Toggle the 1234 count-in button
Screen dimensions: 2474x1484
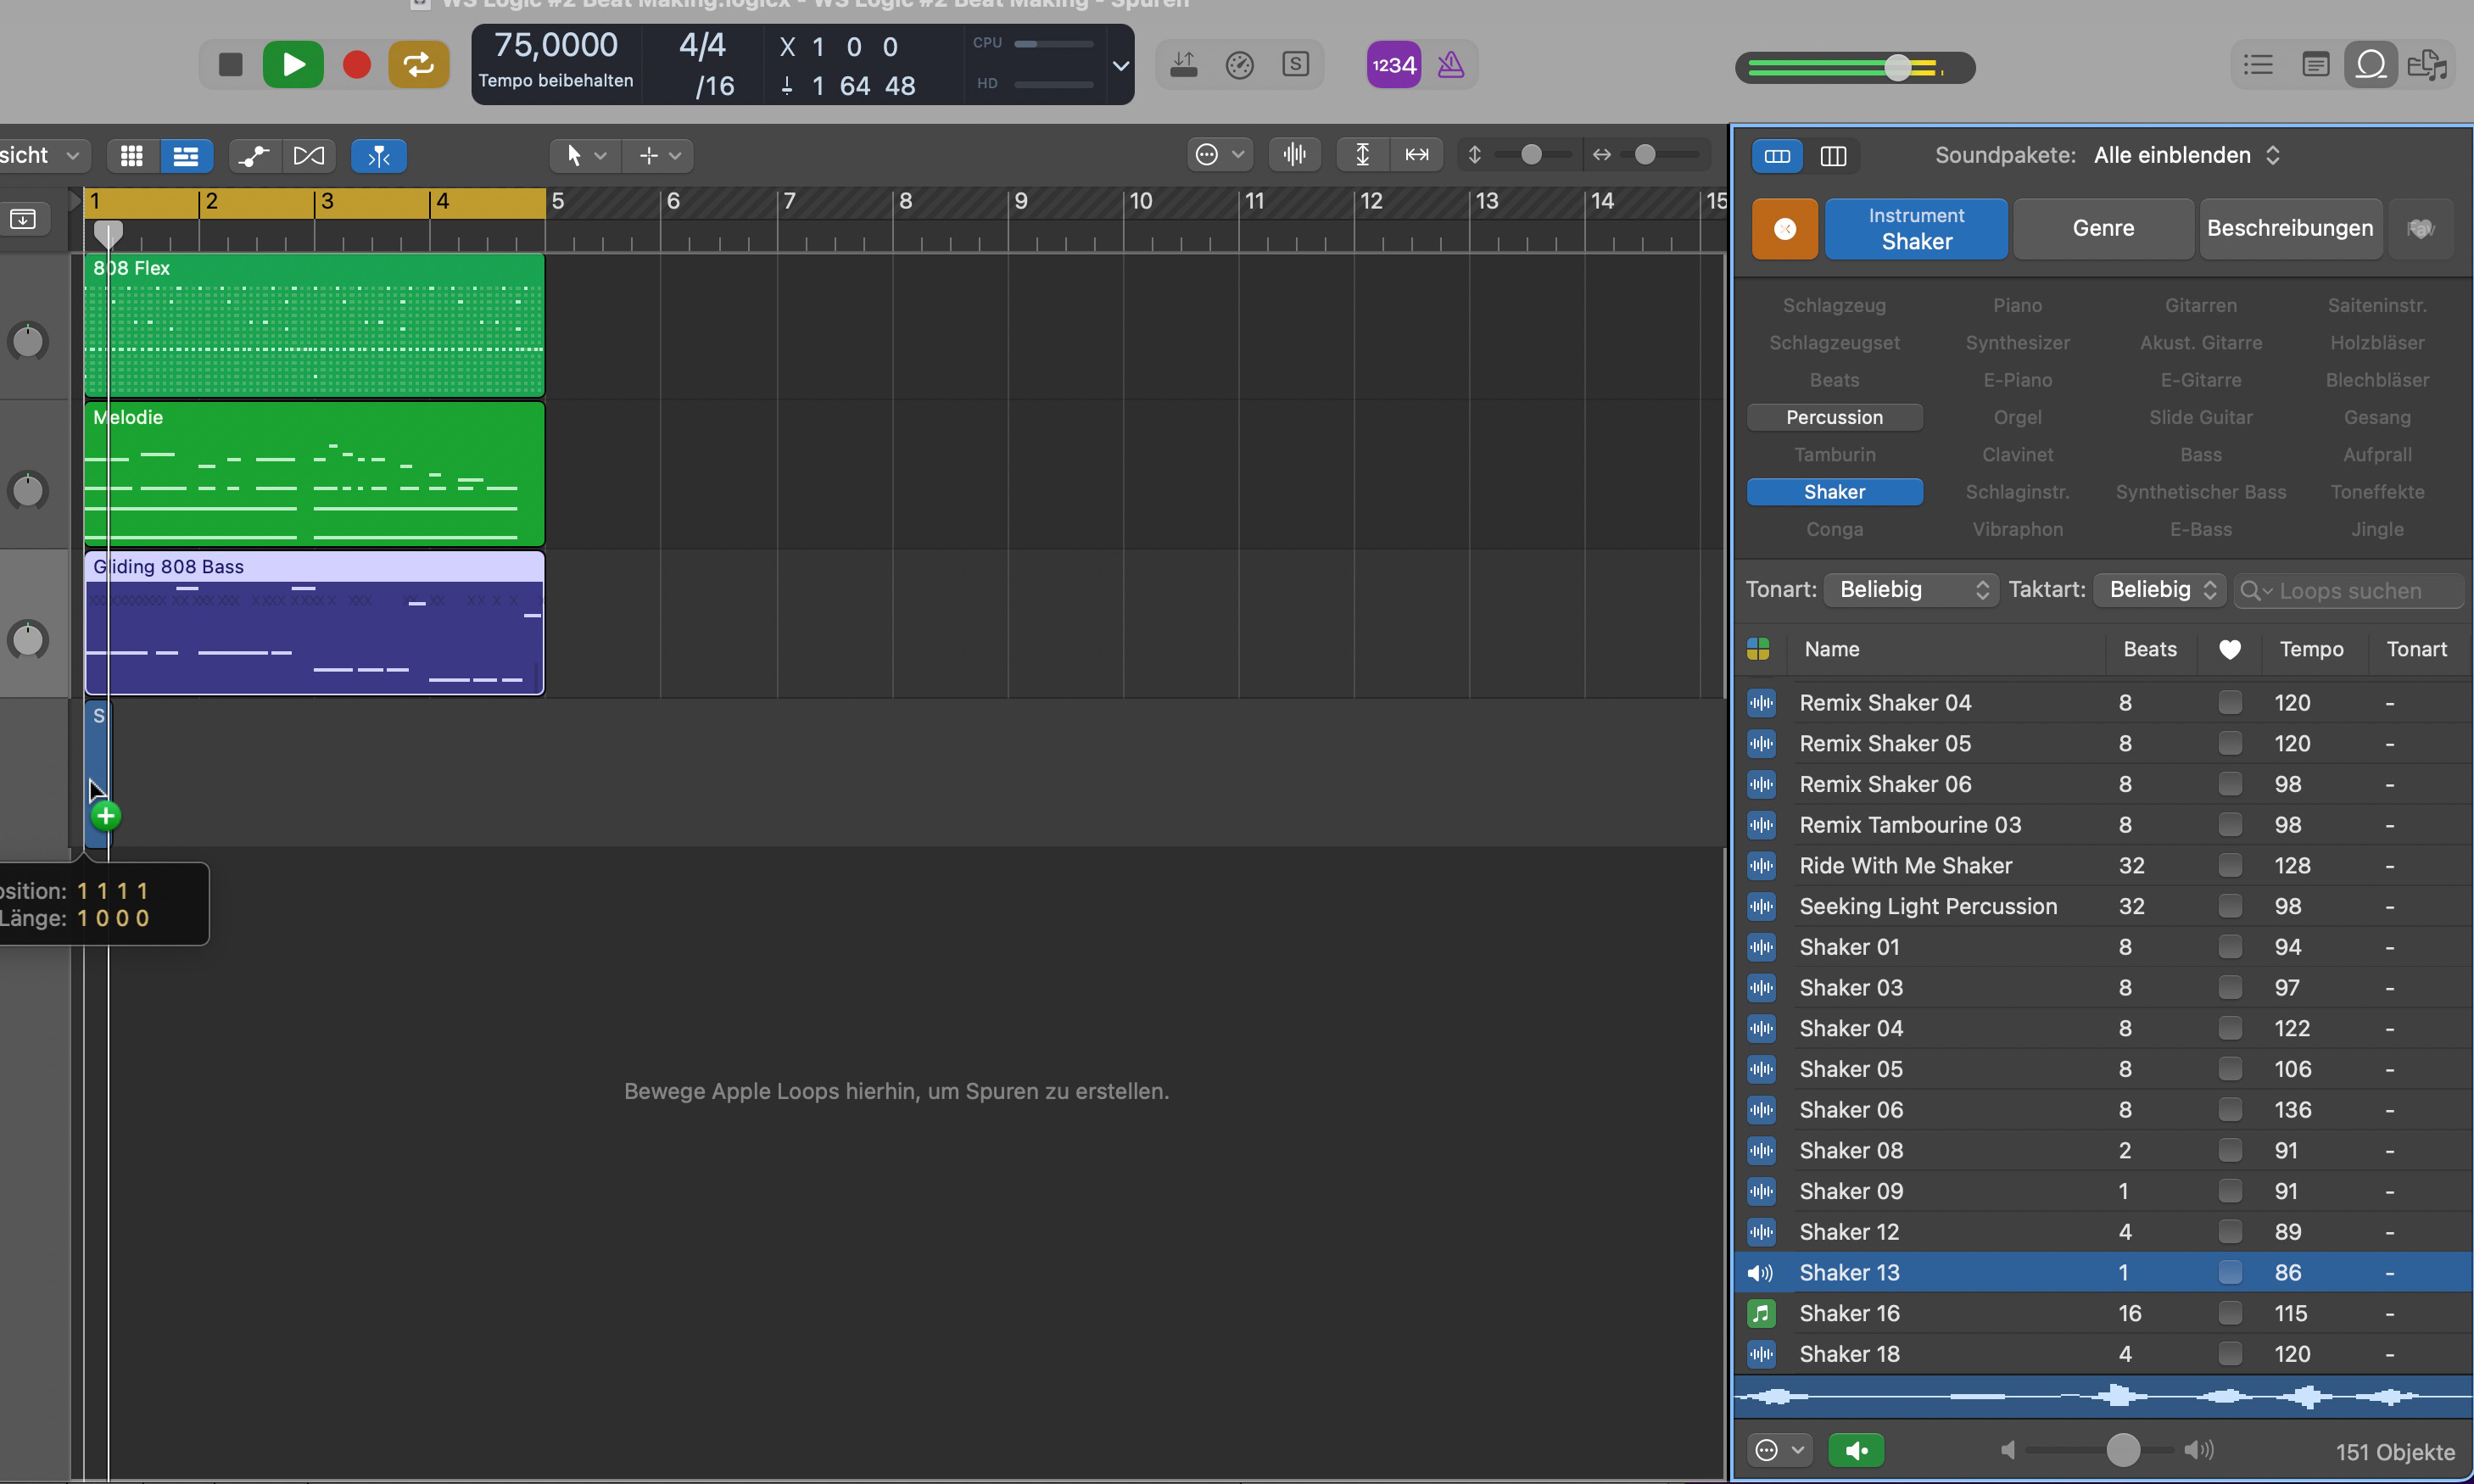point(1393,65)
